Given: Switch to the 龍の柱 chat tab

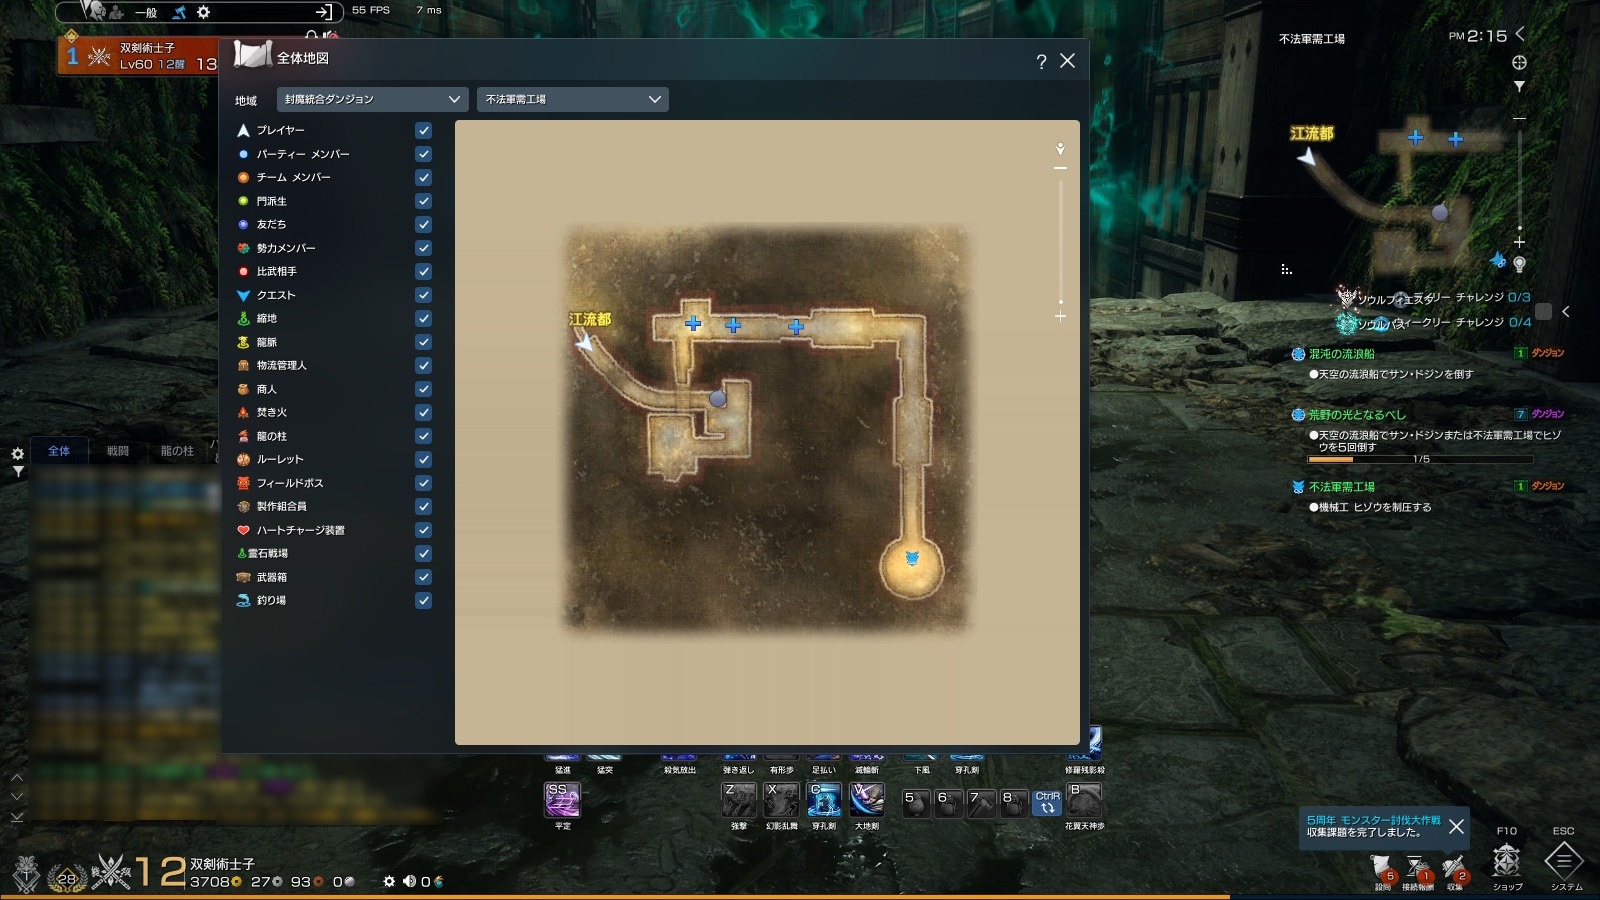Looking at the screenshot, I should (177, 451).
